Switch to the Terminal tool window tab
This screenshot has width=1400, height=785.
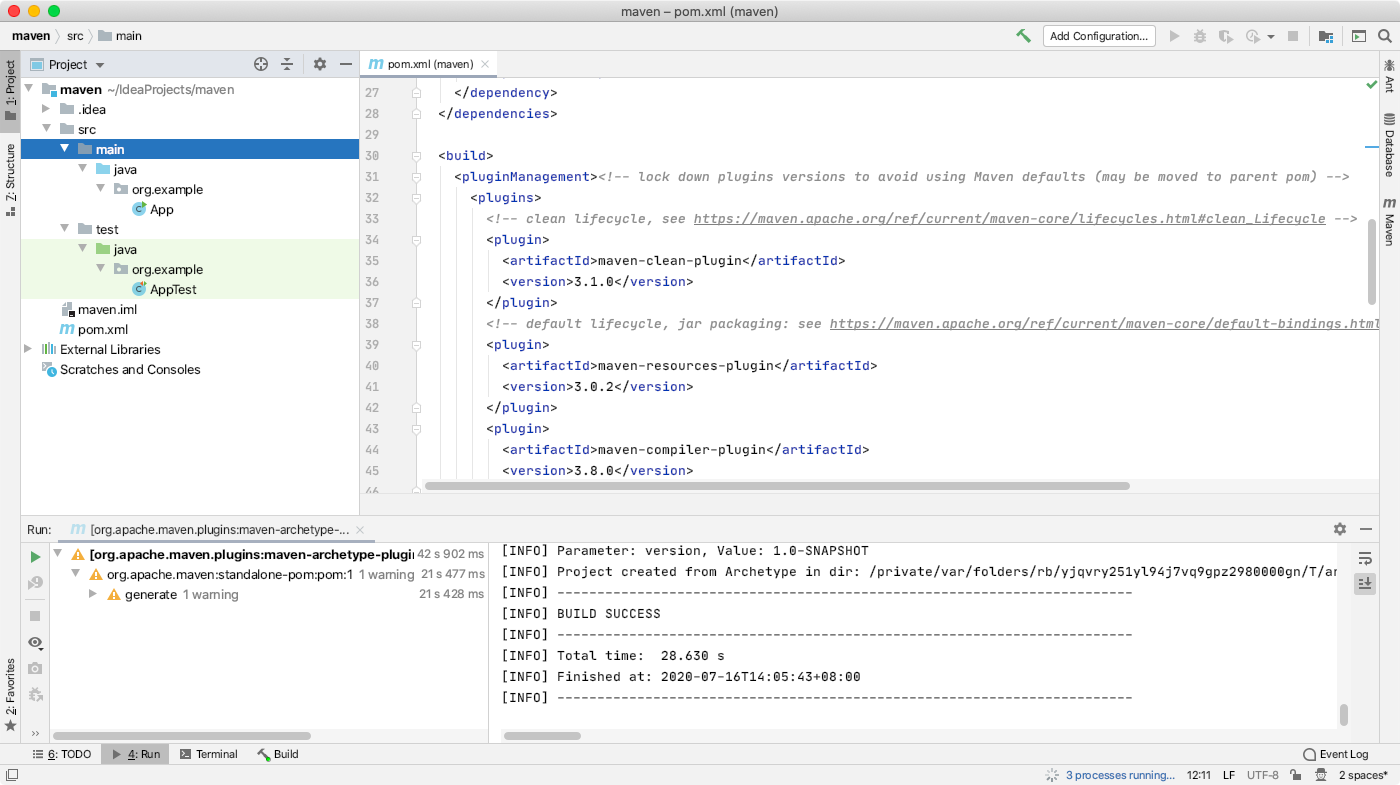click(208, 754)
